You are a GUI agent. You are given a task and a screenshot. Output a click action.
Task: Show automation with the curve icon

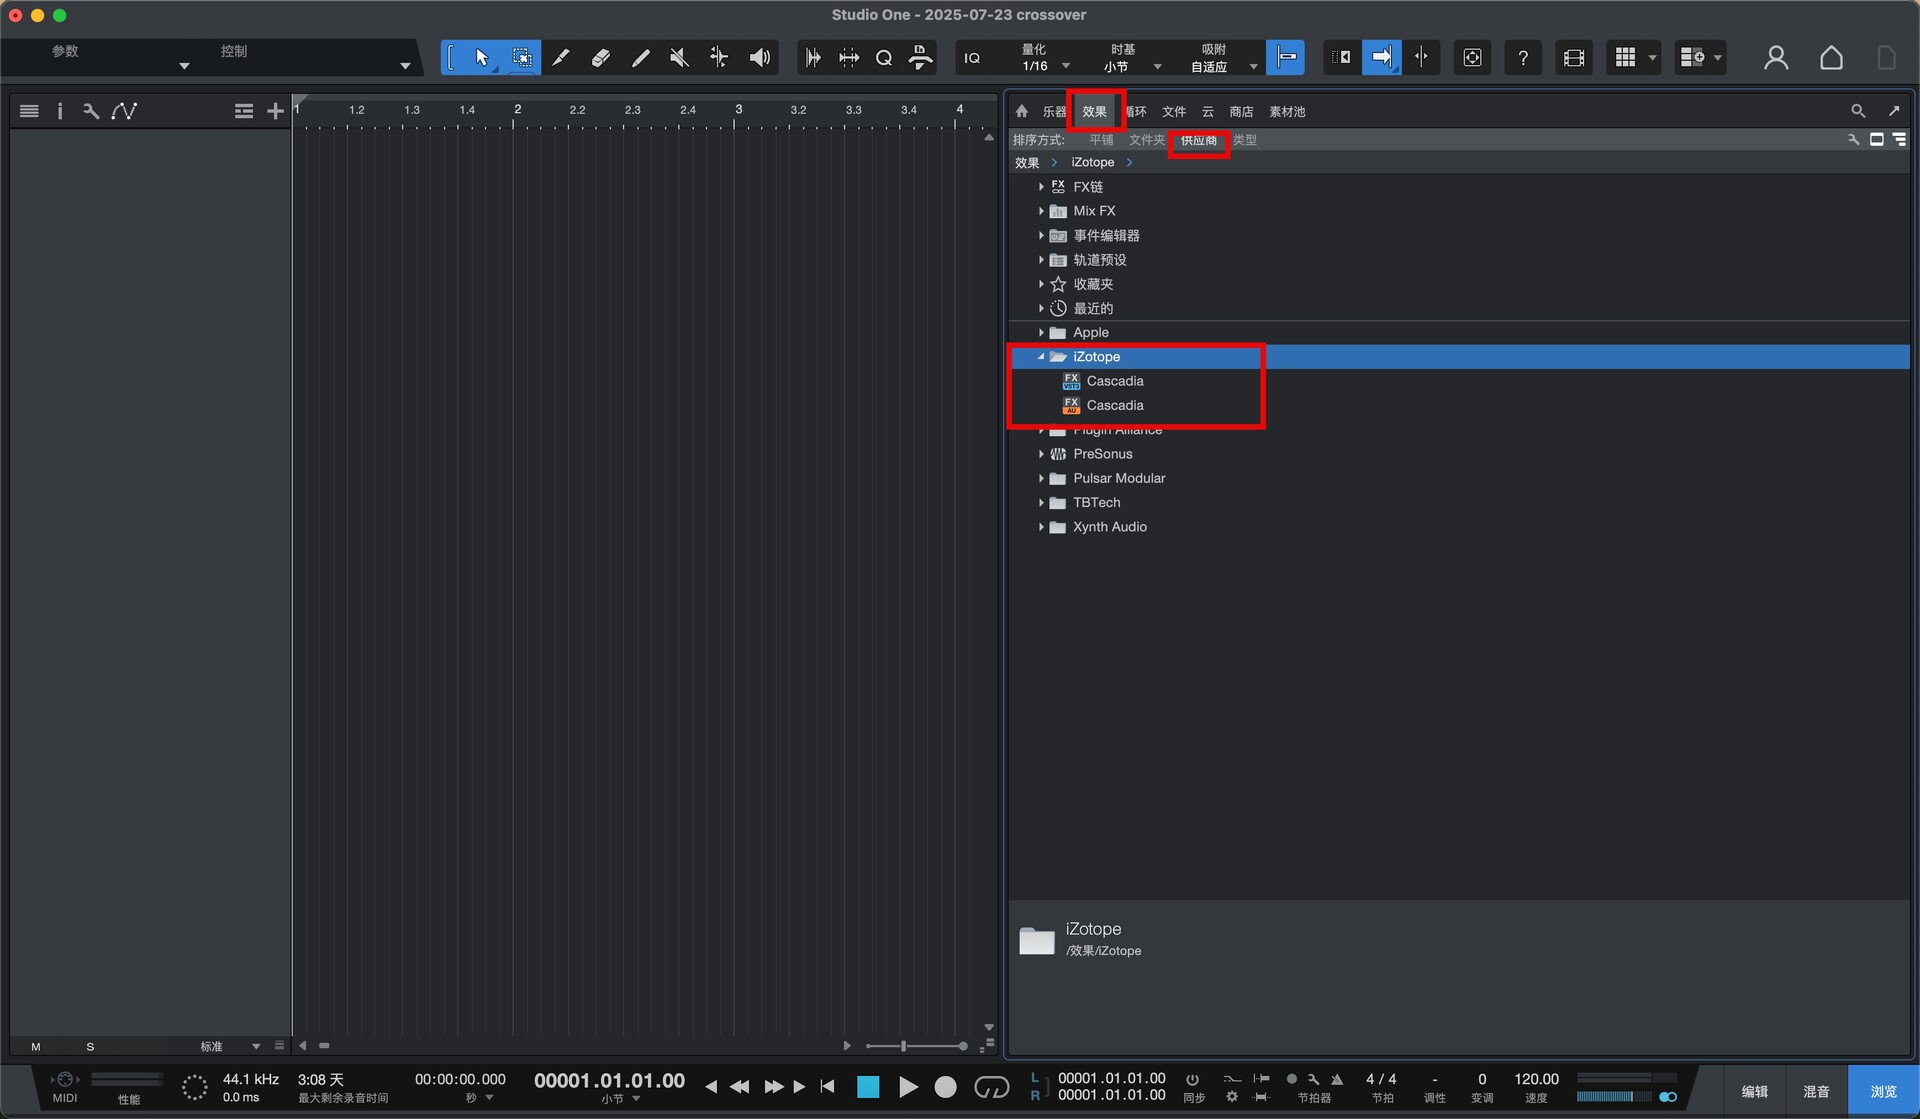pos(125,111)
